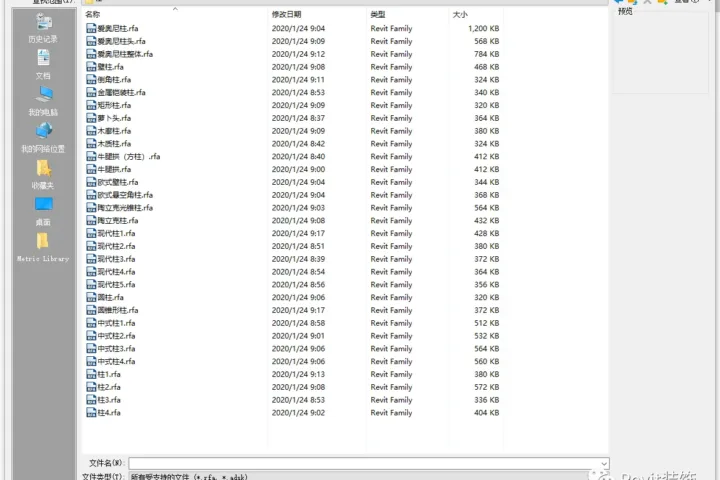Click the size value 784 KB
The image size is (720, 480).
(x=487, y=54)
